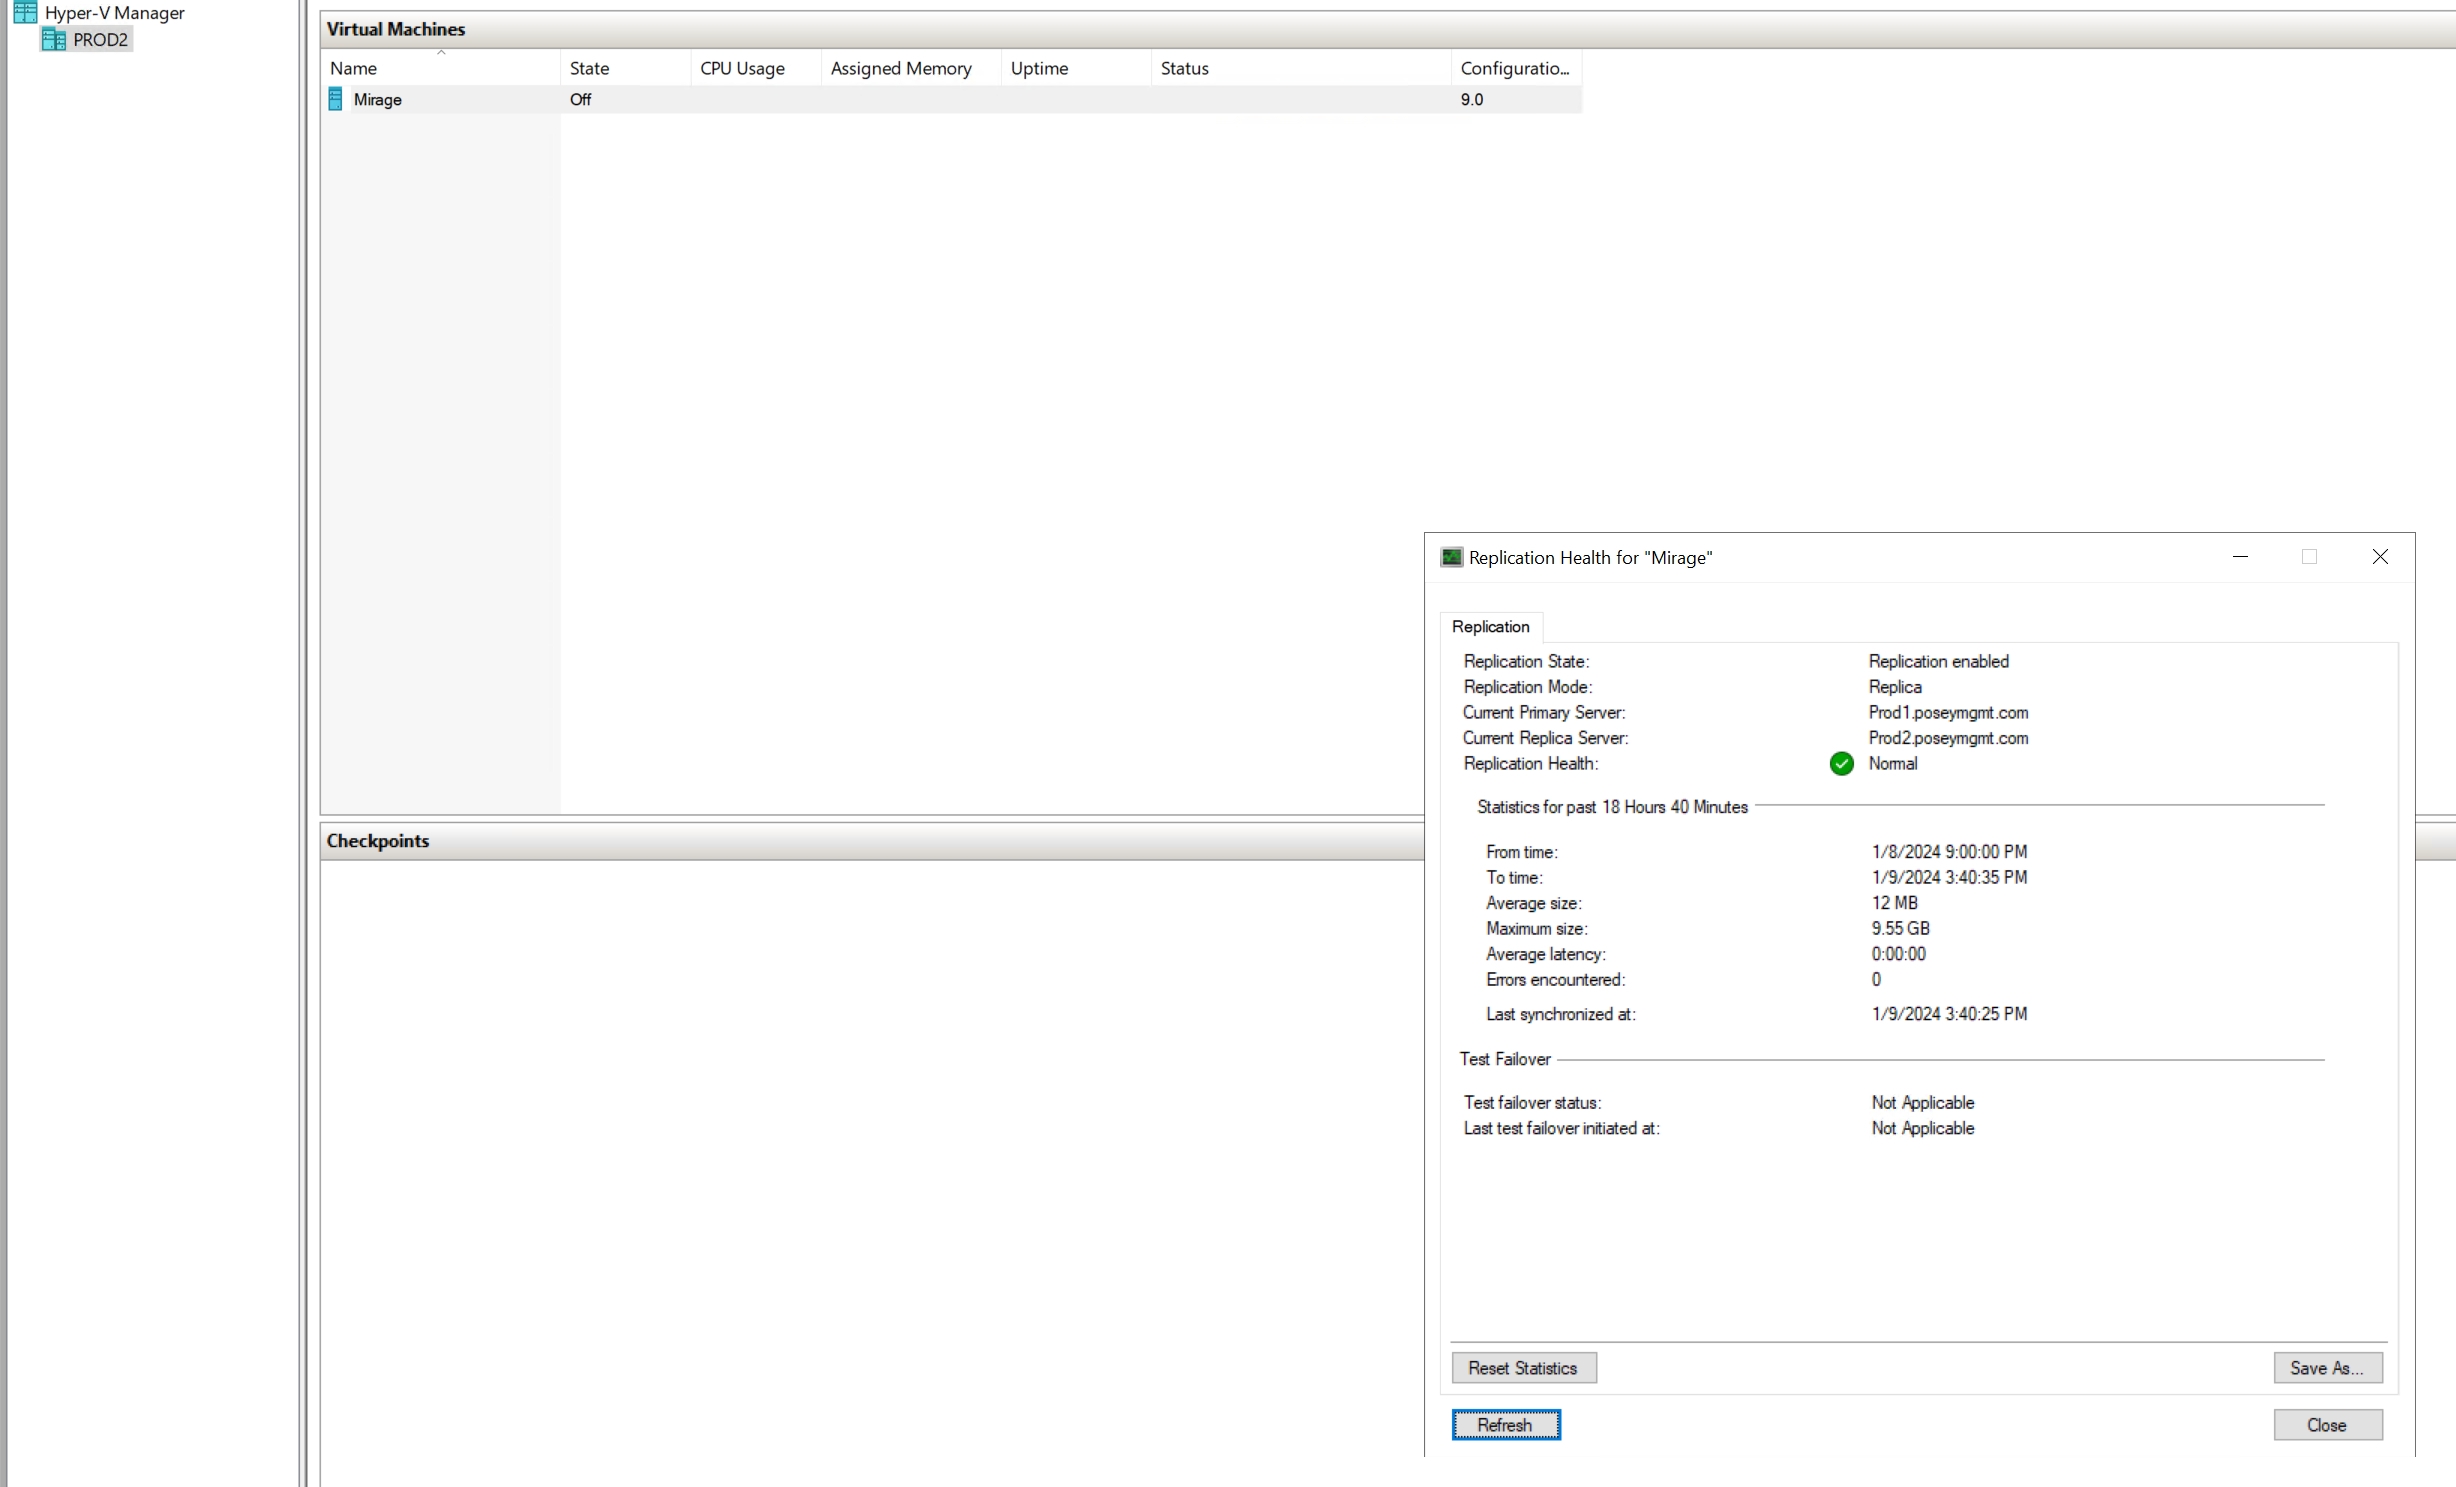Click the Status column header
Image resolution: width=2456 pixels, height=1487 pixels.
pos(1184,68)
